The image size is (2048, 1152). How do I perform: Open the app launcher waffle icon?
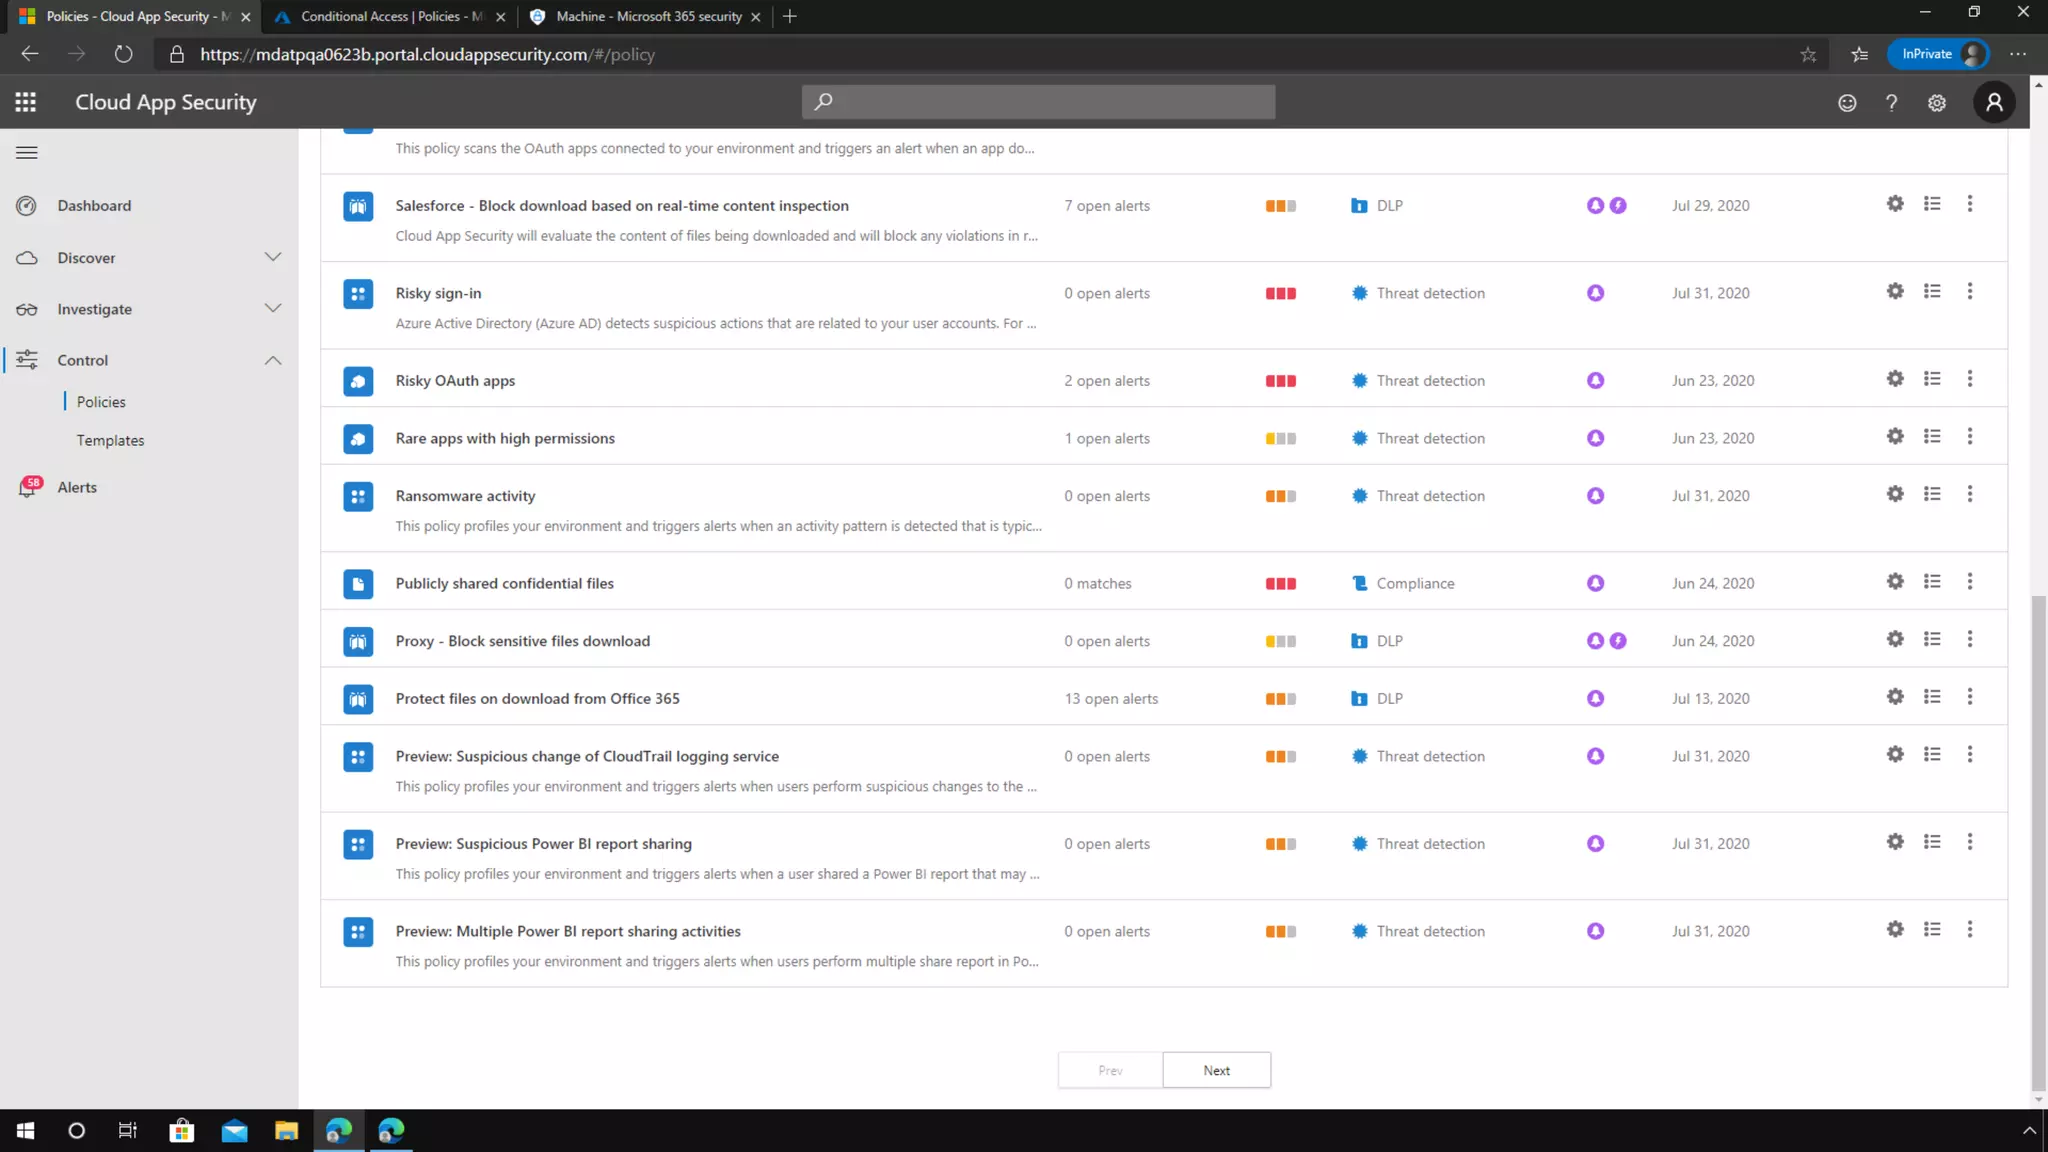coord(26,102)
